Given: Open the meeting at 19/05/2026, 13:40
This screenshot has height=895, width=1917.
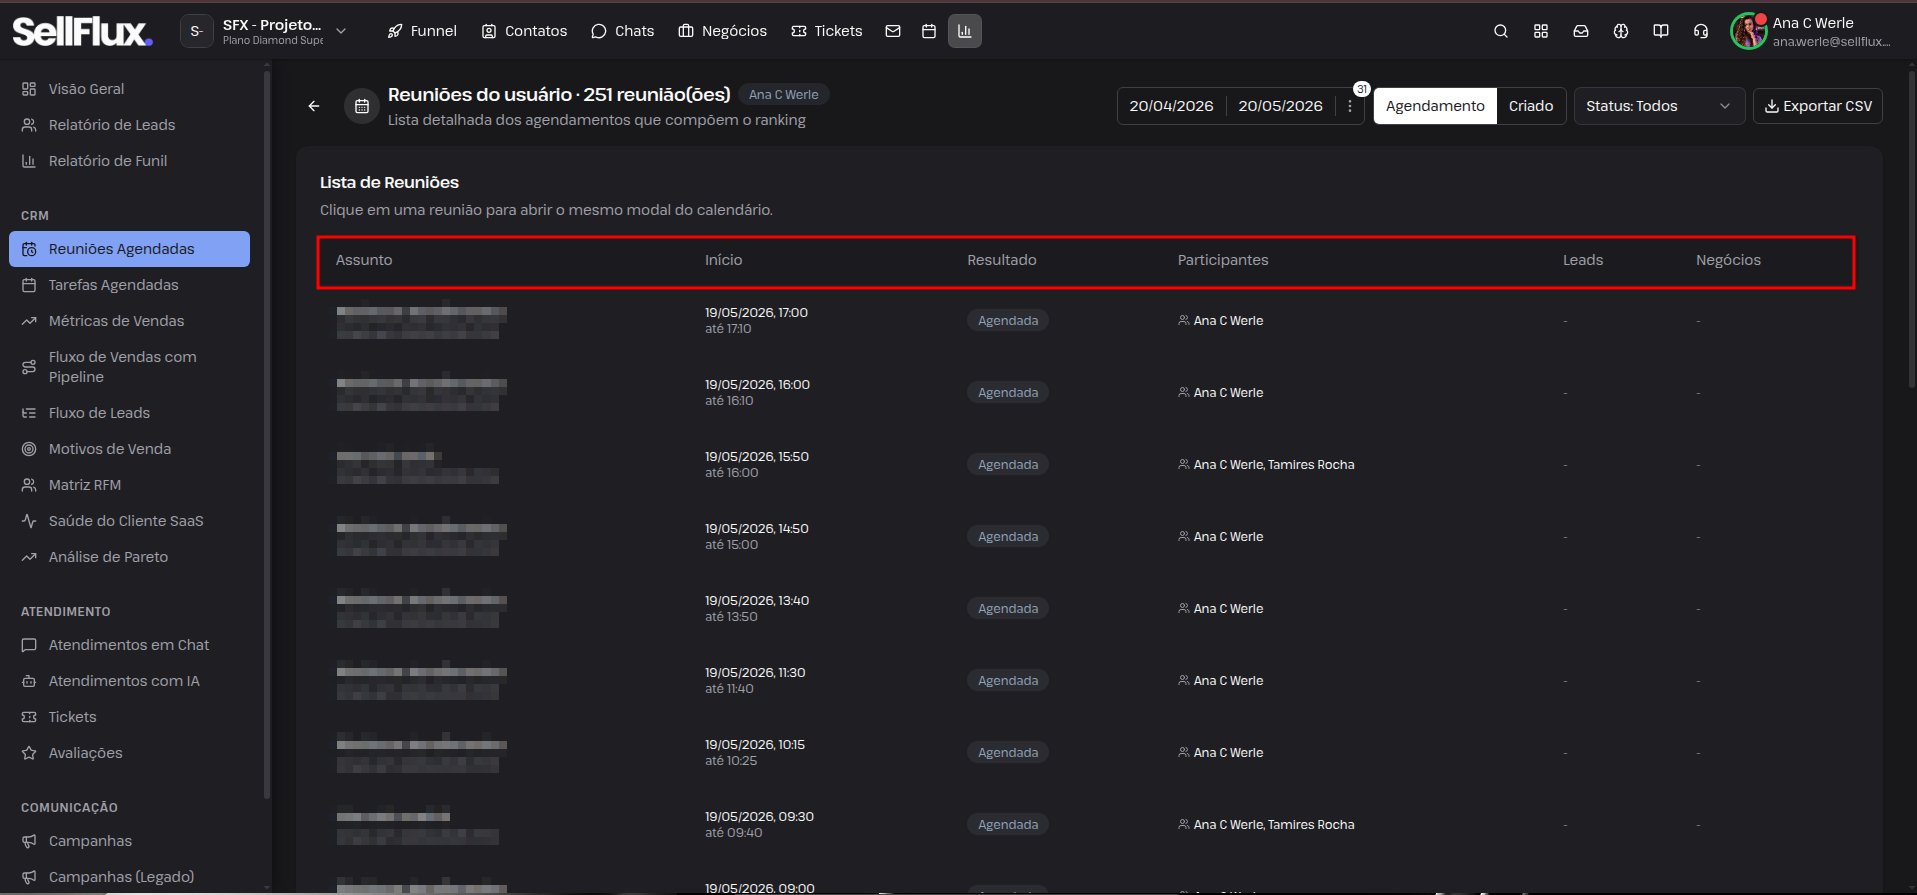Looking at the screenshot, I should (1088, 609).
